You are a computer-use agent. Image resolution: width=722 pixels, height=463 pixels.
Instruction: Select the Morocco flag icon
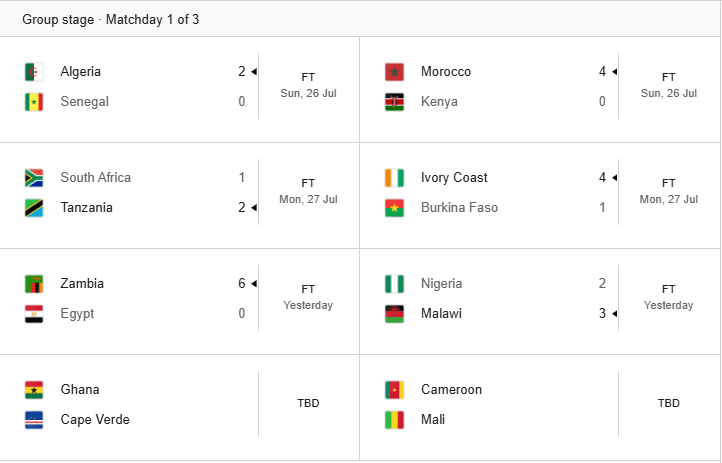coord(395,72)
